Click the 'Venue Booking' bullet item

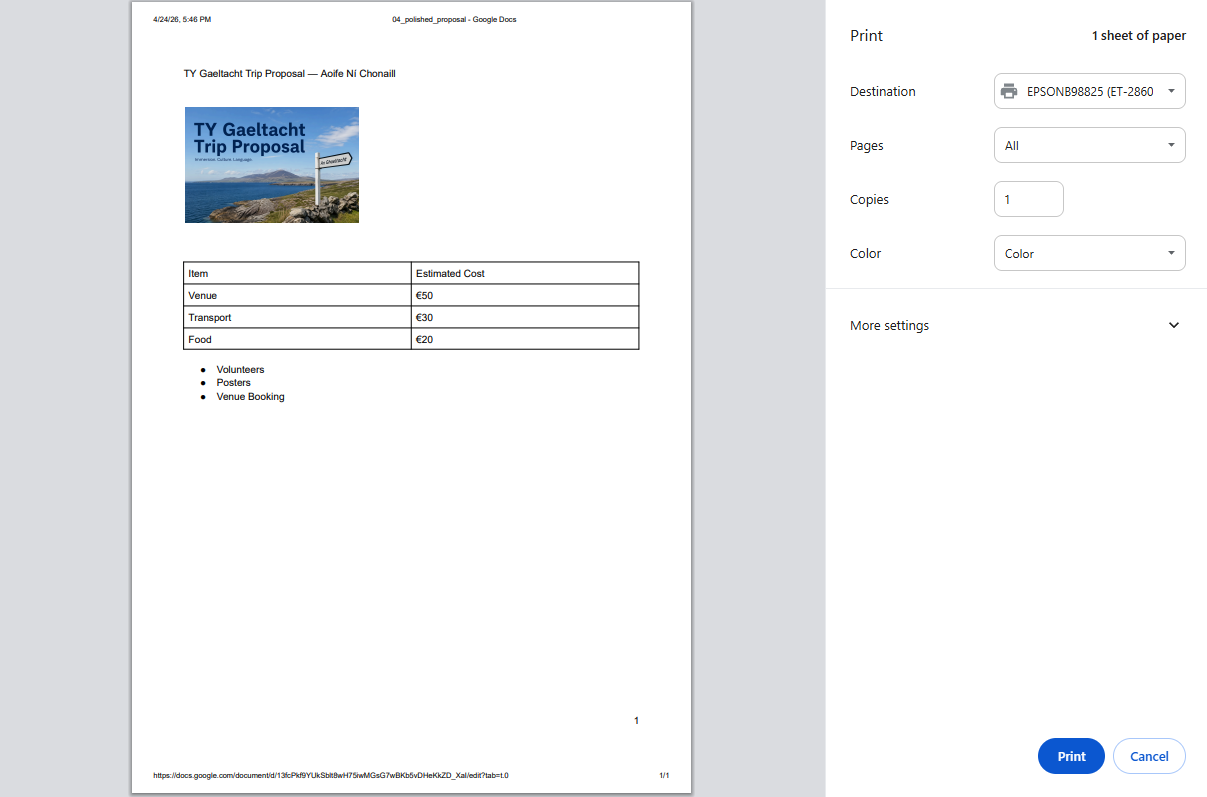coord(250,396)
